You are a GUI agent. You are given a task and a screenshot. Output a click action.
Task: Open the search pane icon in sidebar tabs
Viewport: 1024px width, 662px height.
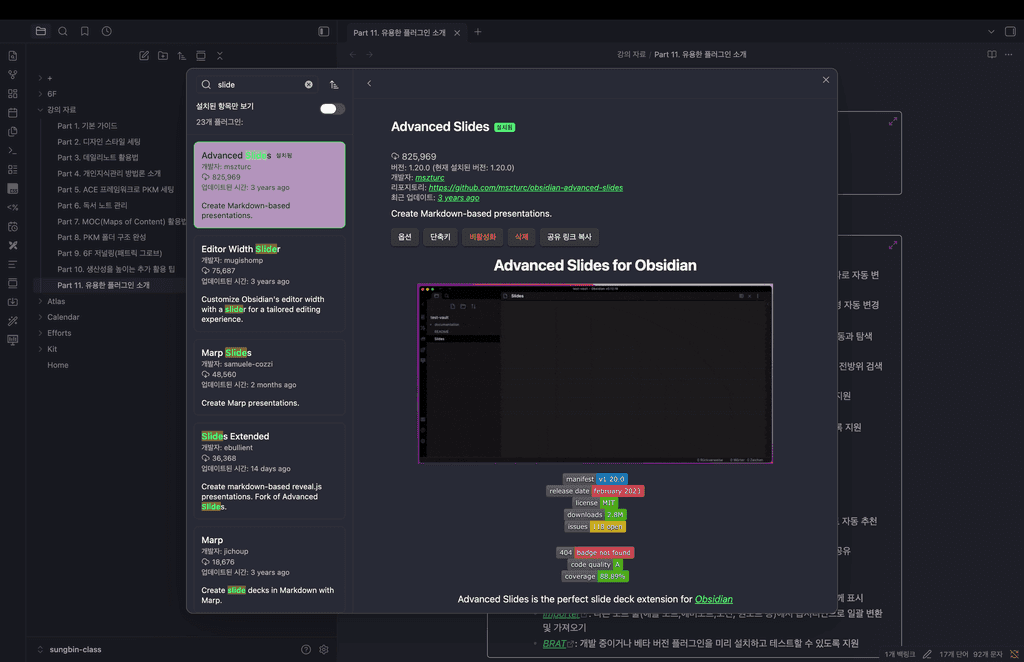(x=63, y=31)
